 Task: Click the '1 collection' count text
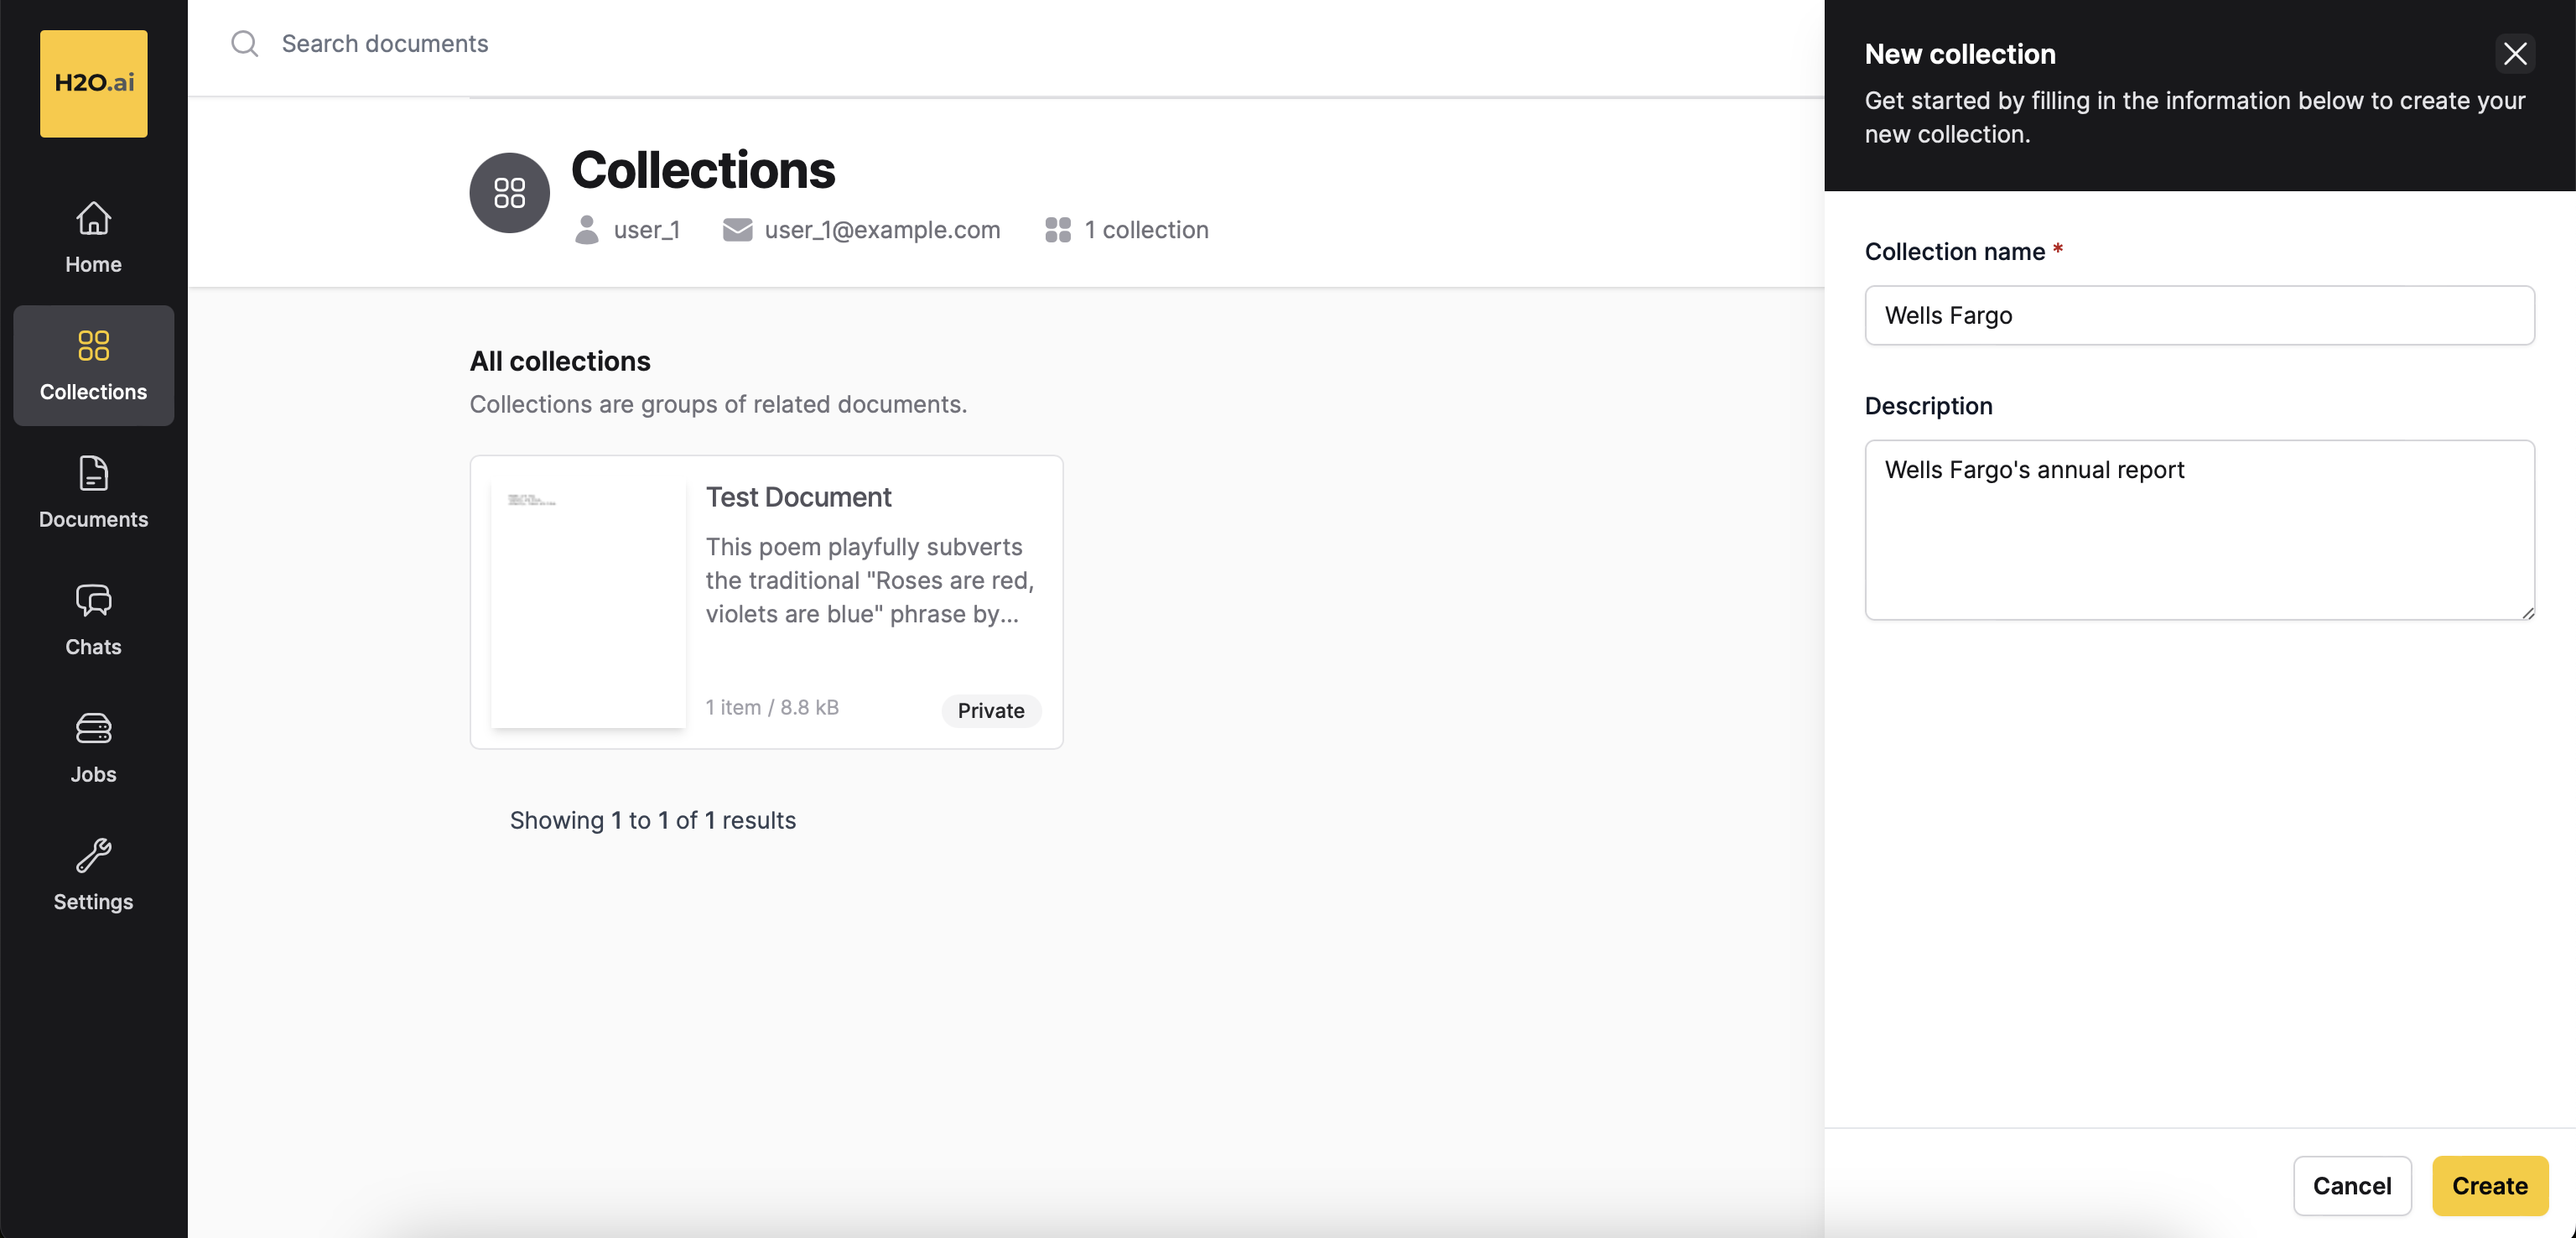coord(1146,230)
